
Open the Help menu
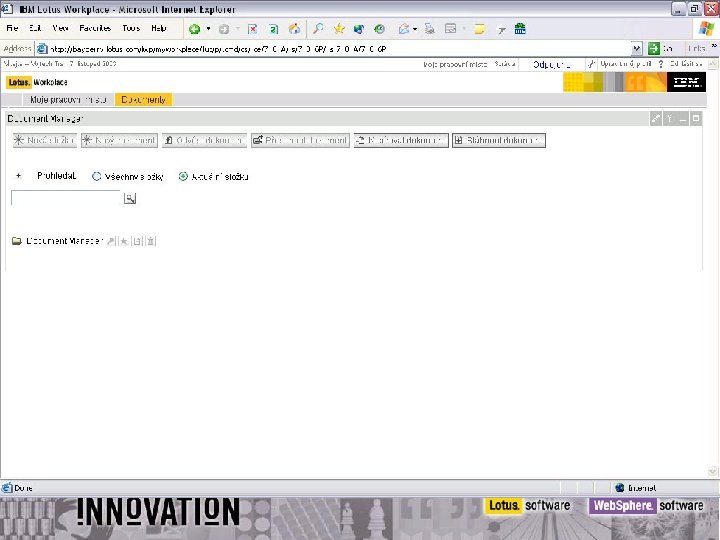tap(159, 28)
